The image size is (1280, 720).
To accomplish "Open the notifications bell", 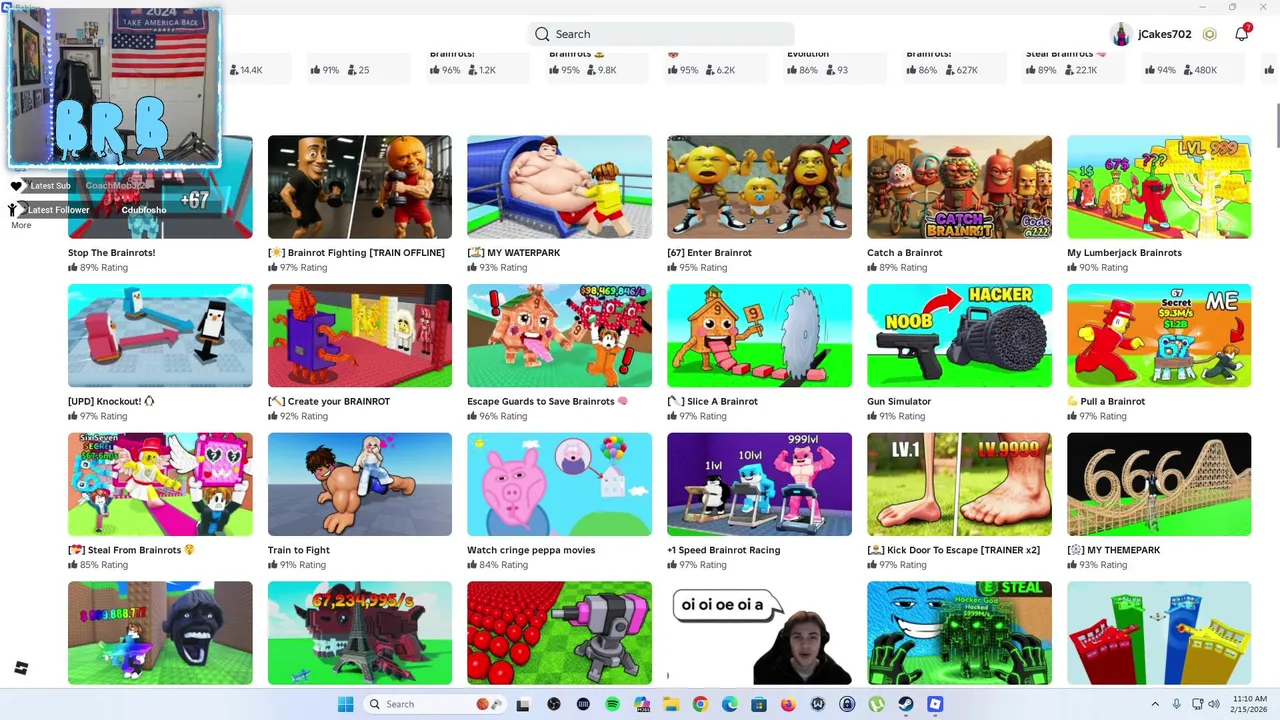I will click(x=1241, y=34).
